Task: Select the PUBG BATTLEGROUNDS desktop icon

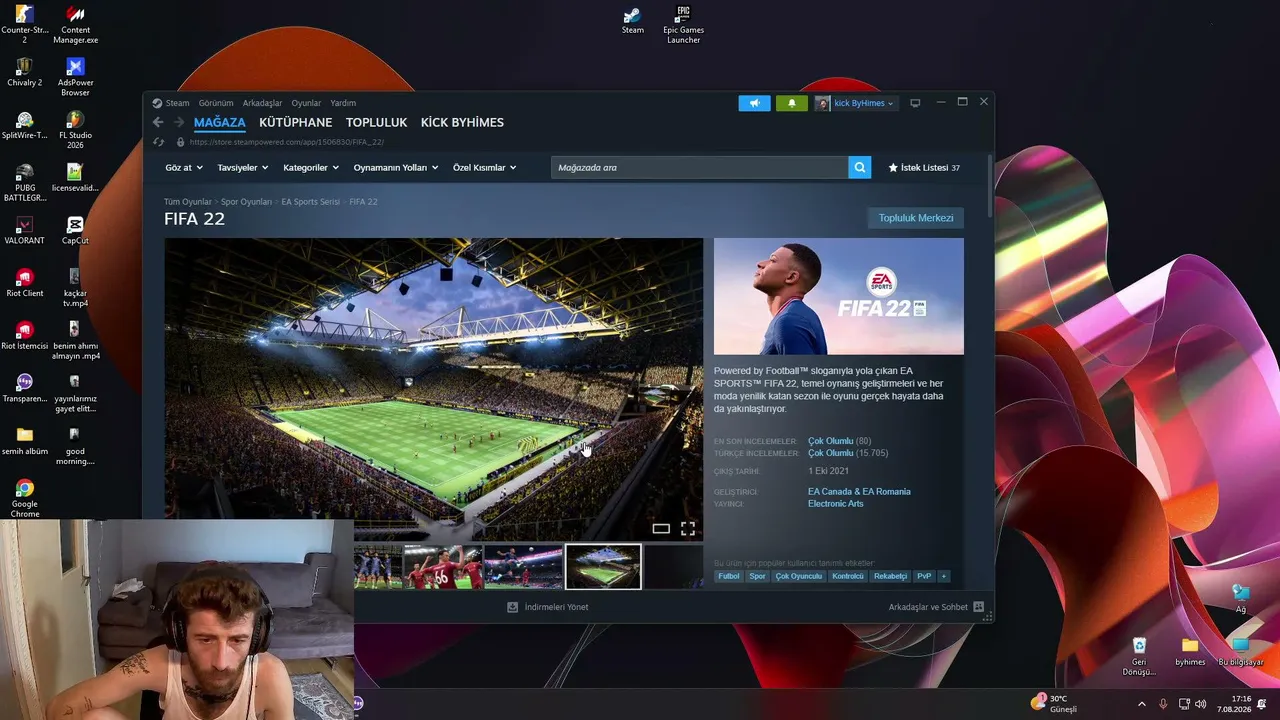Action: pos(25,183)
